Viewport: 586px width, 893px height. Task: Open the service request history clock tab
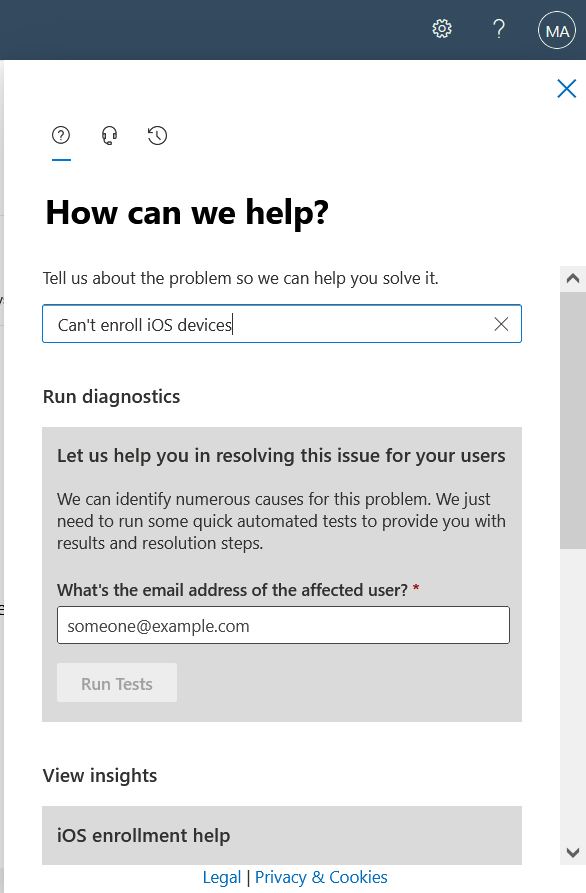point(157,136)
